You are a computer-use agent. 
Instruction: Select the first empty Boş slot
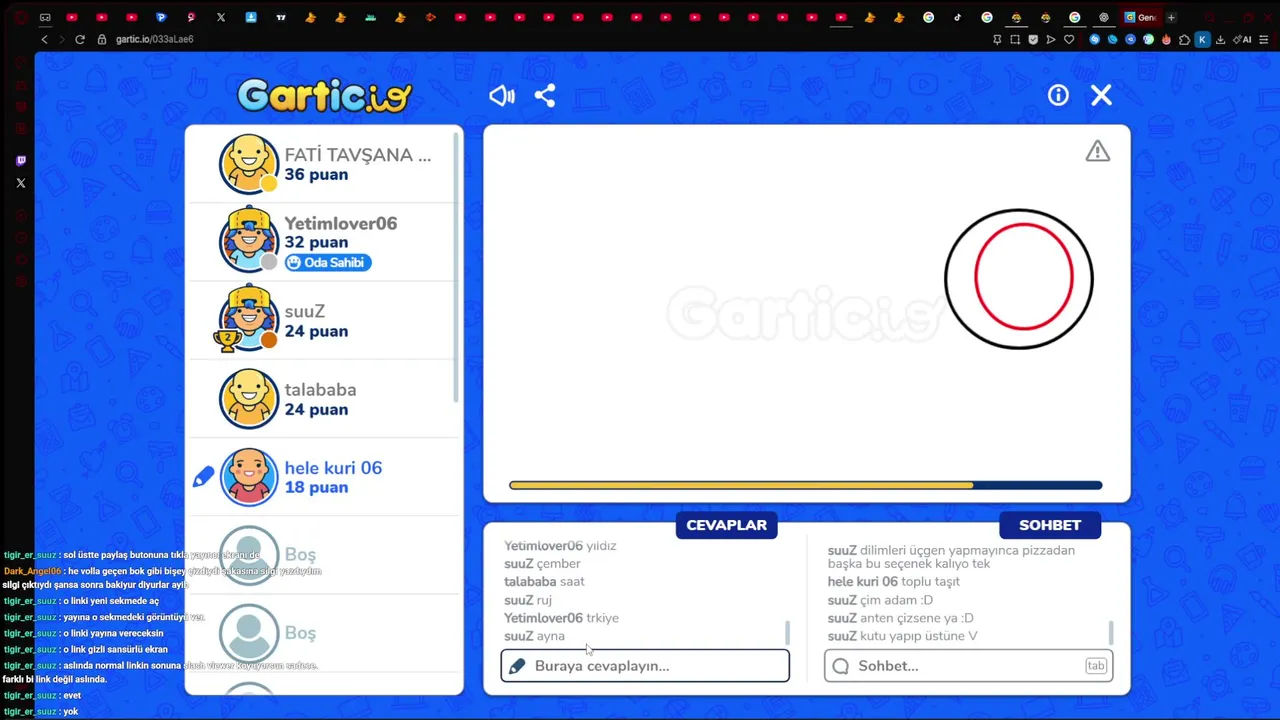pos(324,555)
